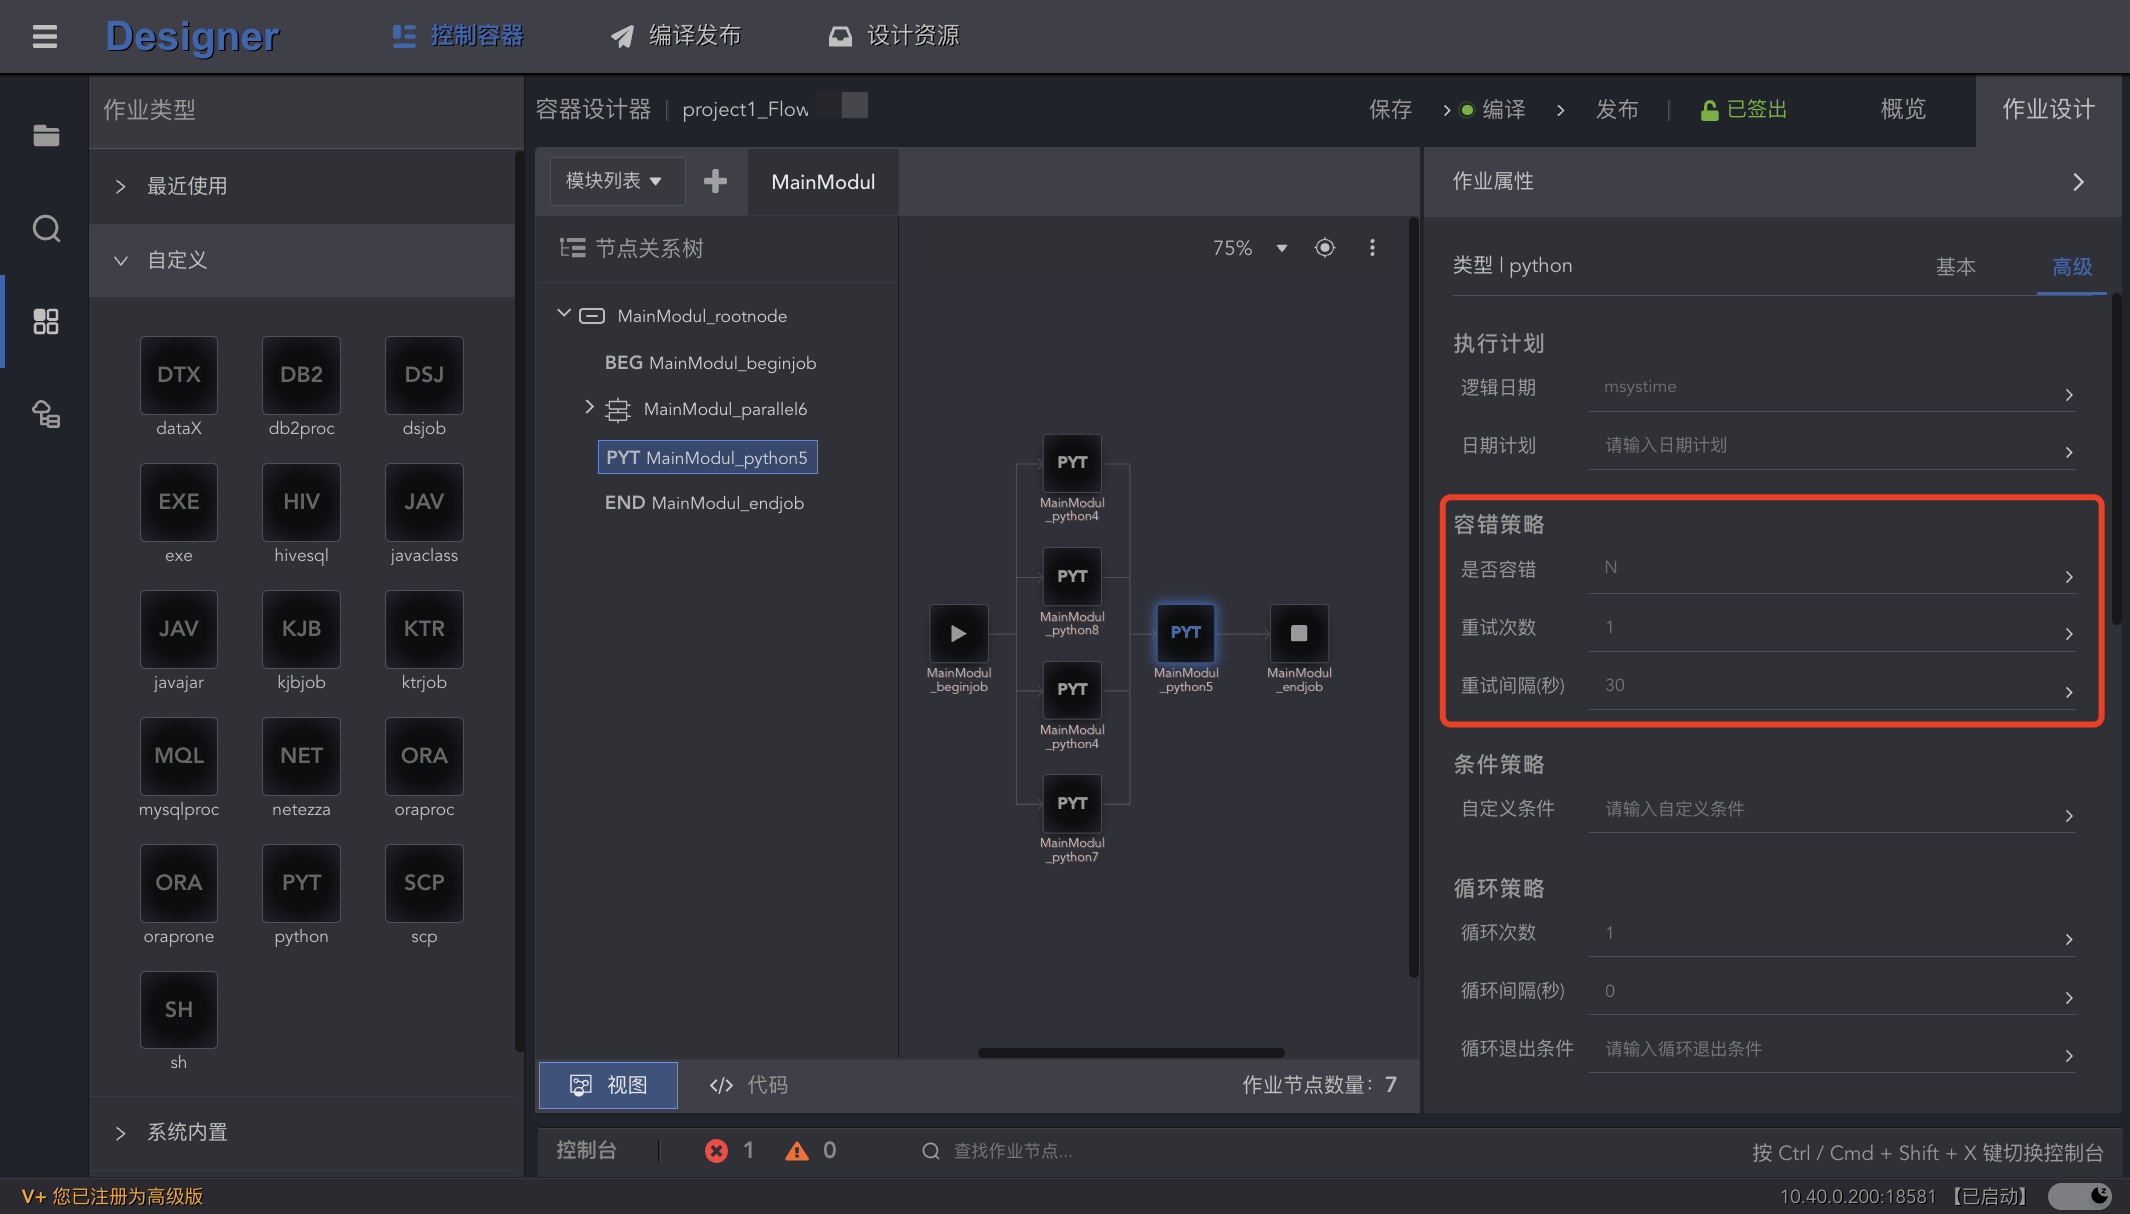Click the plus icon to add module
Screen dimensions: 2130x1214
(715, 181)
